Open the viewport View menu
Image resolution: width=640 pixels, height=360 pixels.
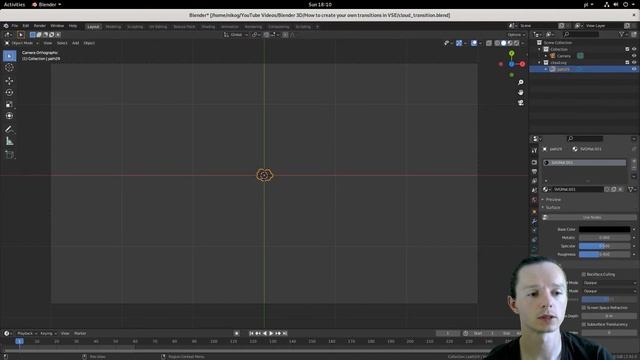pos(48,43)
